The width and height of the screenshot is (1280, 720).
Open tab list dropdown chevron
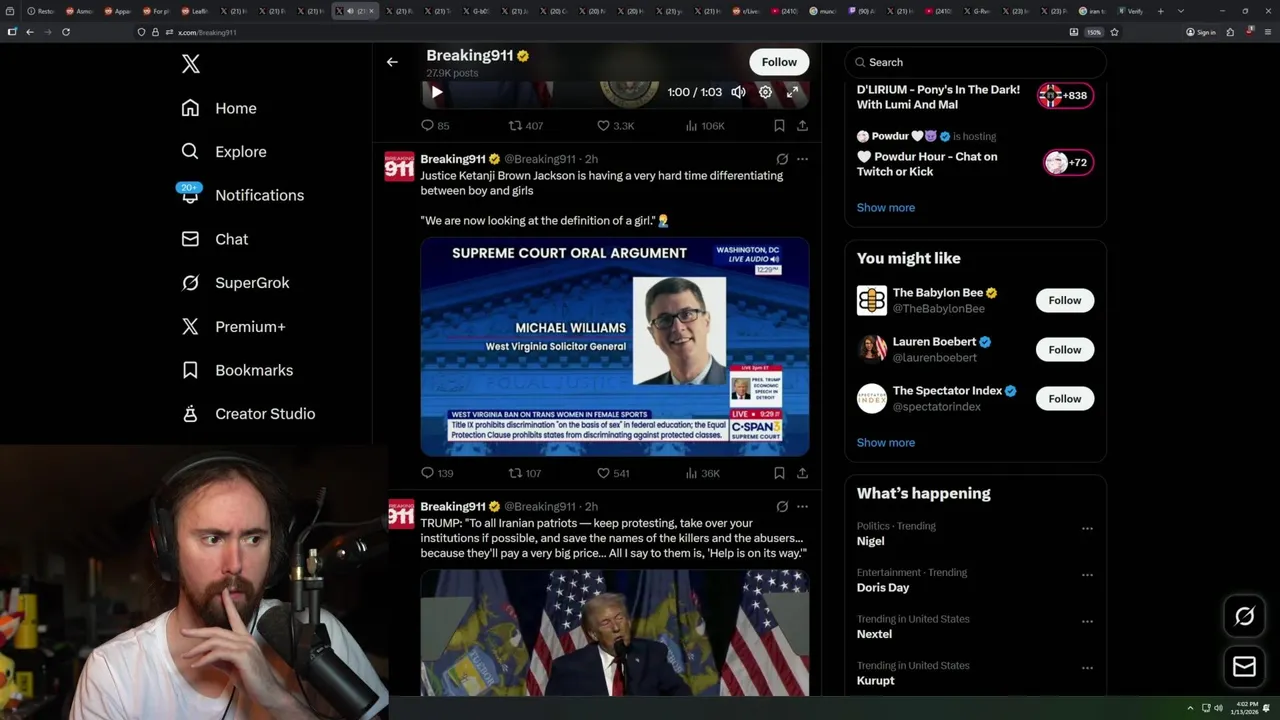point(1181,11)
